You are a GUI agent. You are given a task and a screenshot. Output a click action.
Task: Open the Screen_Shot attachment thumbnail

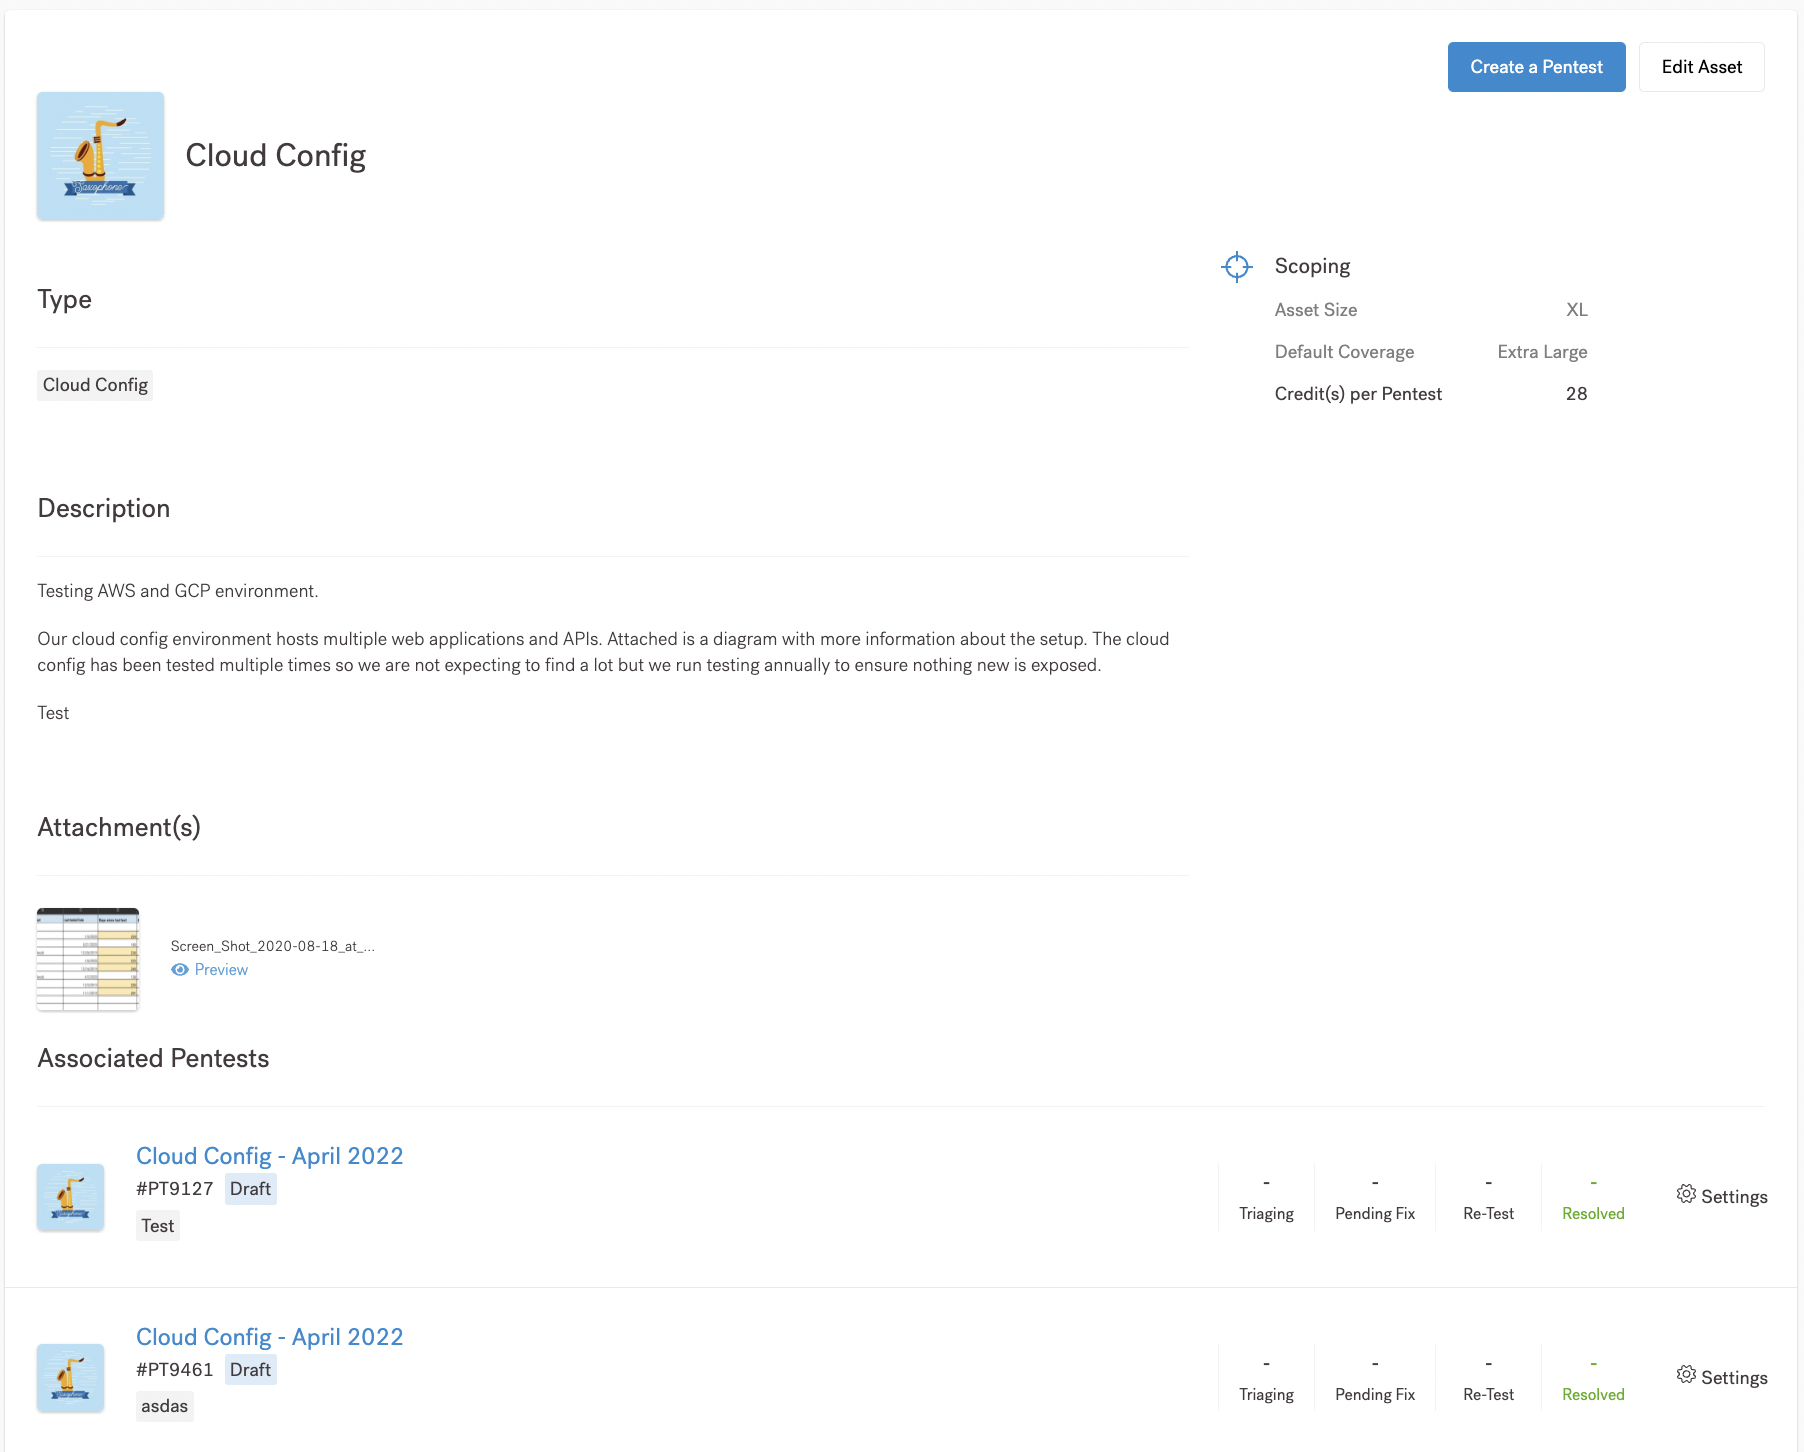88,959
